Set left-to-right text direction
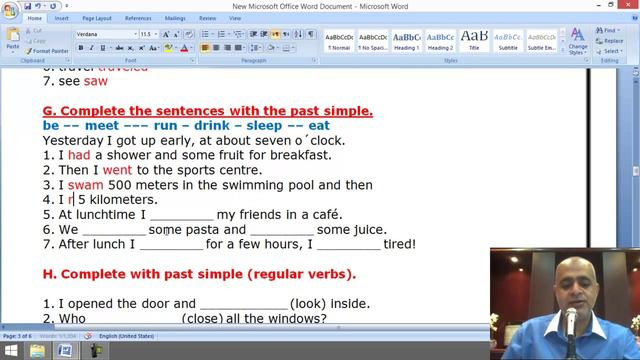Viewport: 640px width, 360px height. pyautogui.click(x=276, y=34)
